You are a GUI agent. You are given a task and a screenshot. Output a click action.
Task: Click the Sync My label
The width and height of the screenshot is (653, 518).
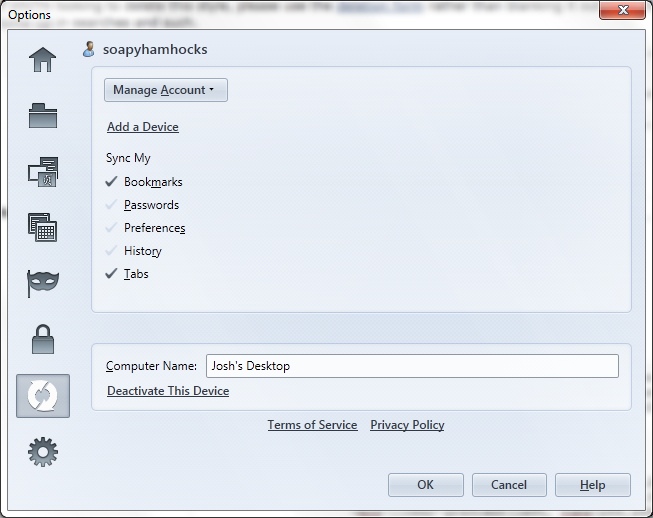click(x=128, y=158)
